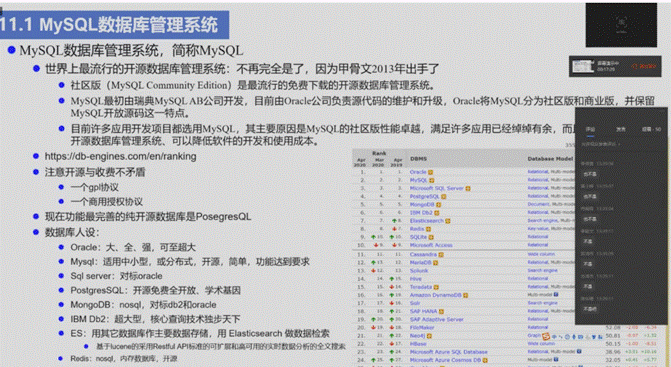
Task: Click the orange icon next to Teradata
Action: [x=436, y=287]
